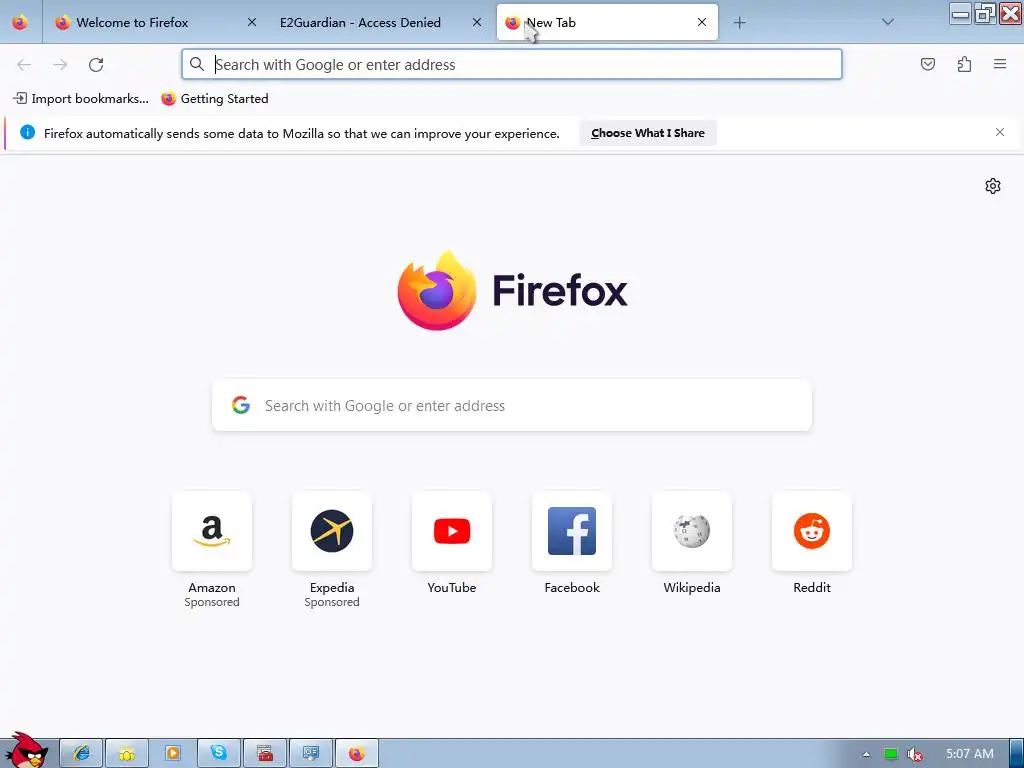Go forward one page
Viewport: 1024px width, 768px height.
(x=60, y=65)
